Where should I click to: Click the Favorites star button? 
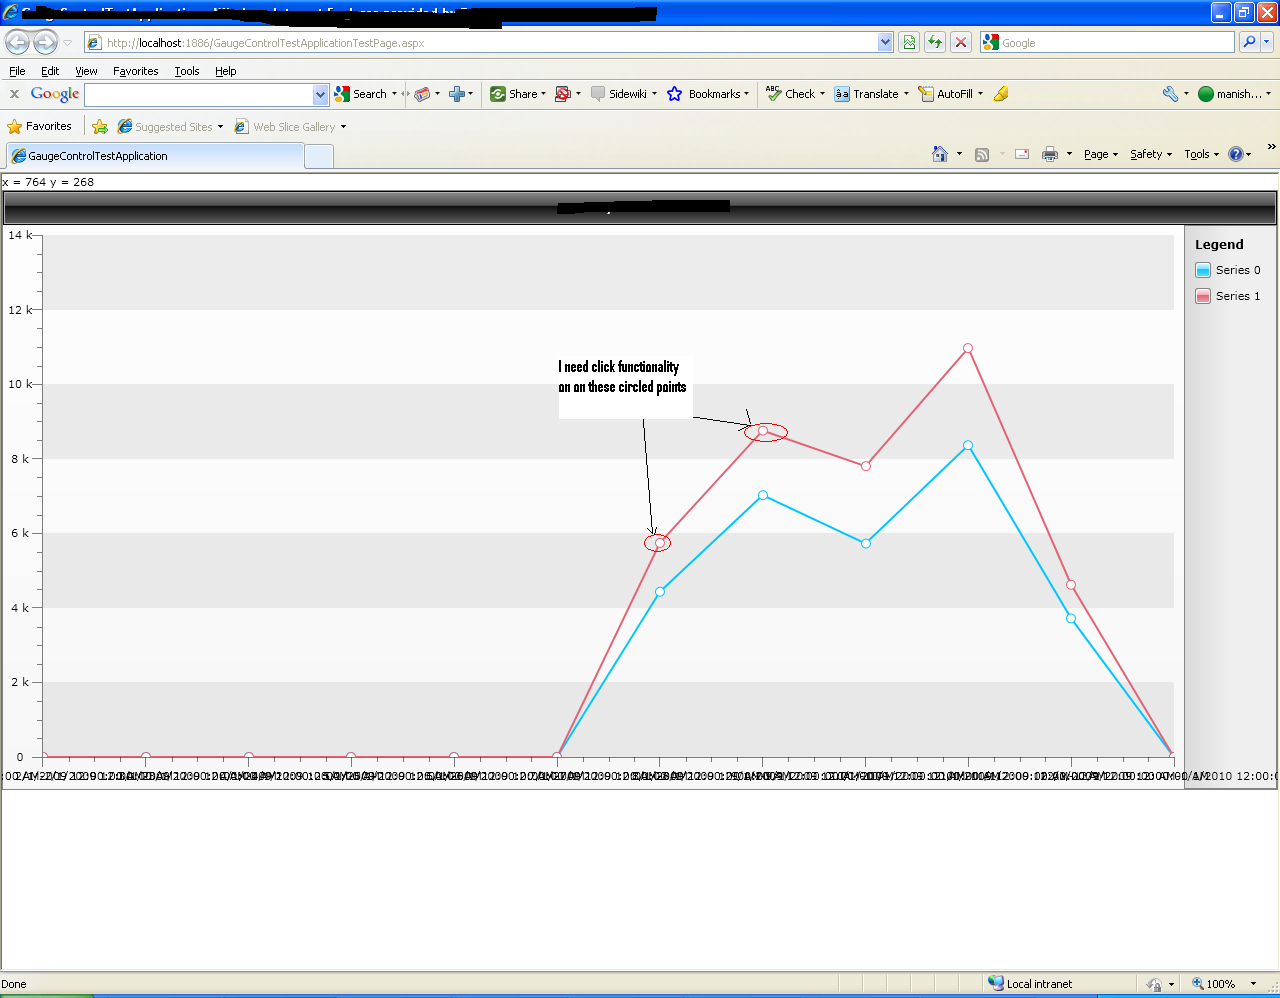(x=40, y=127)
